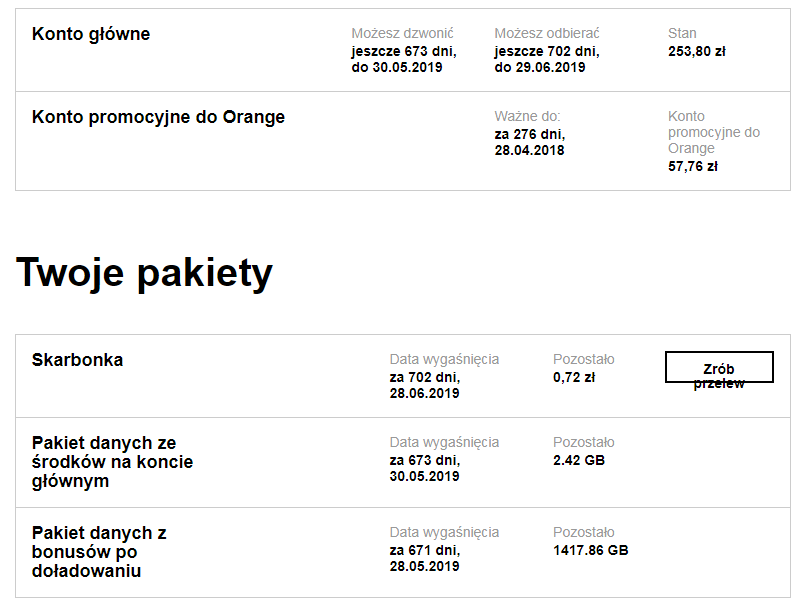Click the main account balance 253,80 zł
804x607 pixels.
tap(696, 51)
